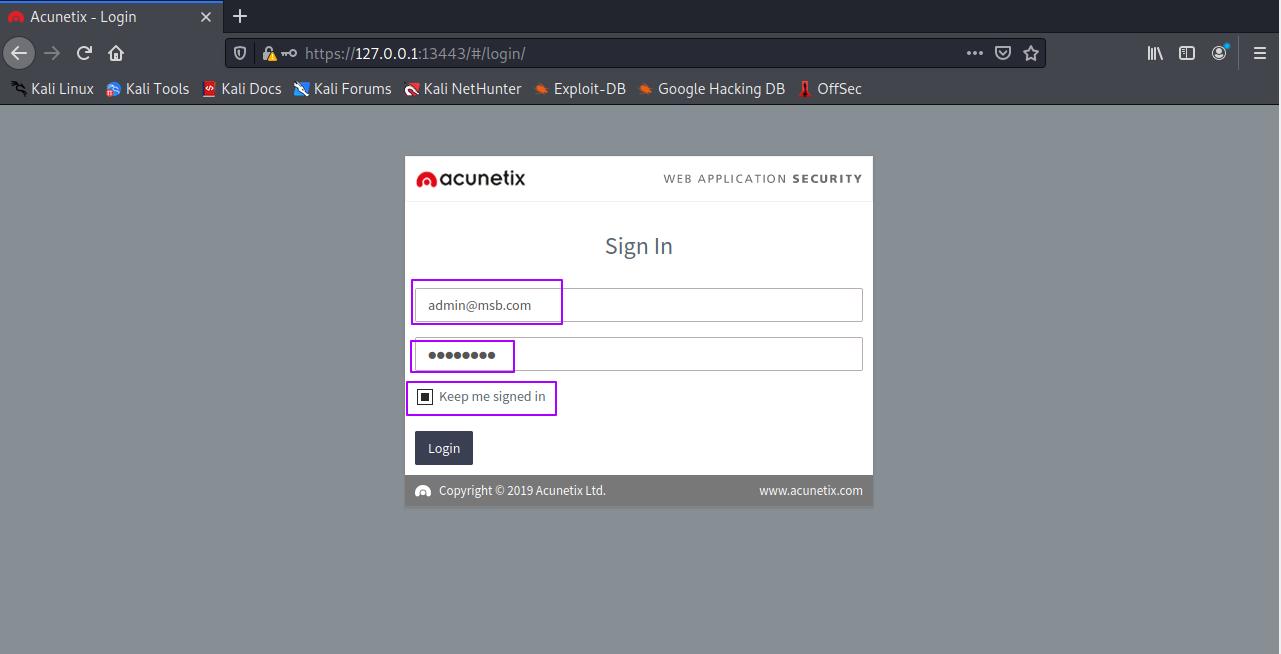Screen dimensions: 1281x654
Task: Go to the Firefox Home icon
Action: pos(116,53)
